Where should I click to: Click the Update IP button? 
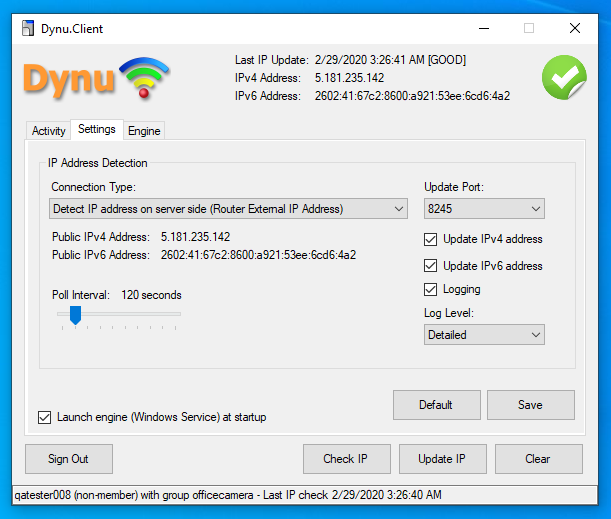click(x=443, y=459)
